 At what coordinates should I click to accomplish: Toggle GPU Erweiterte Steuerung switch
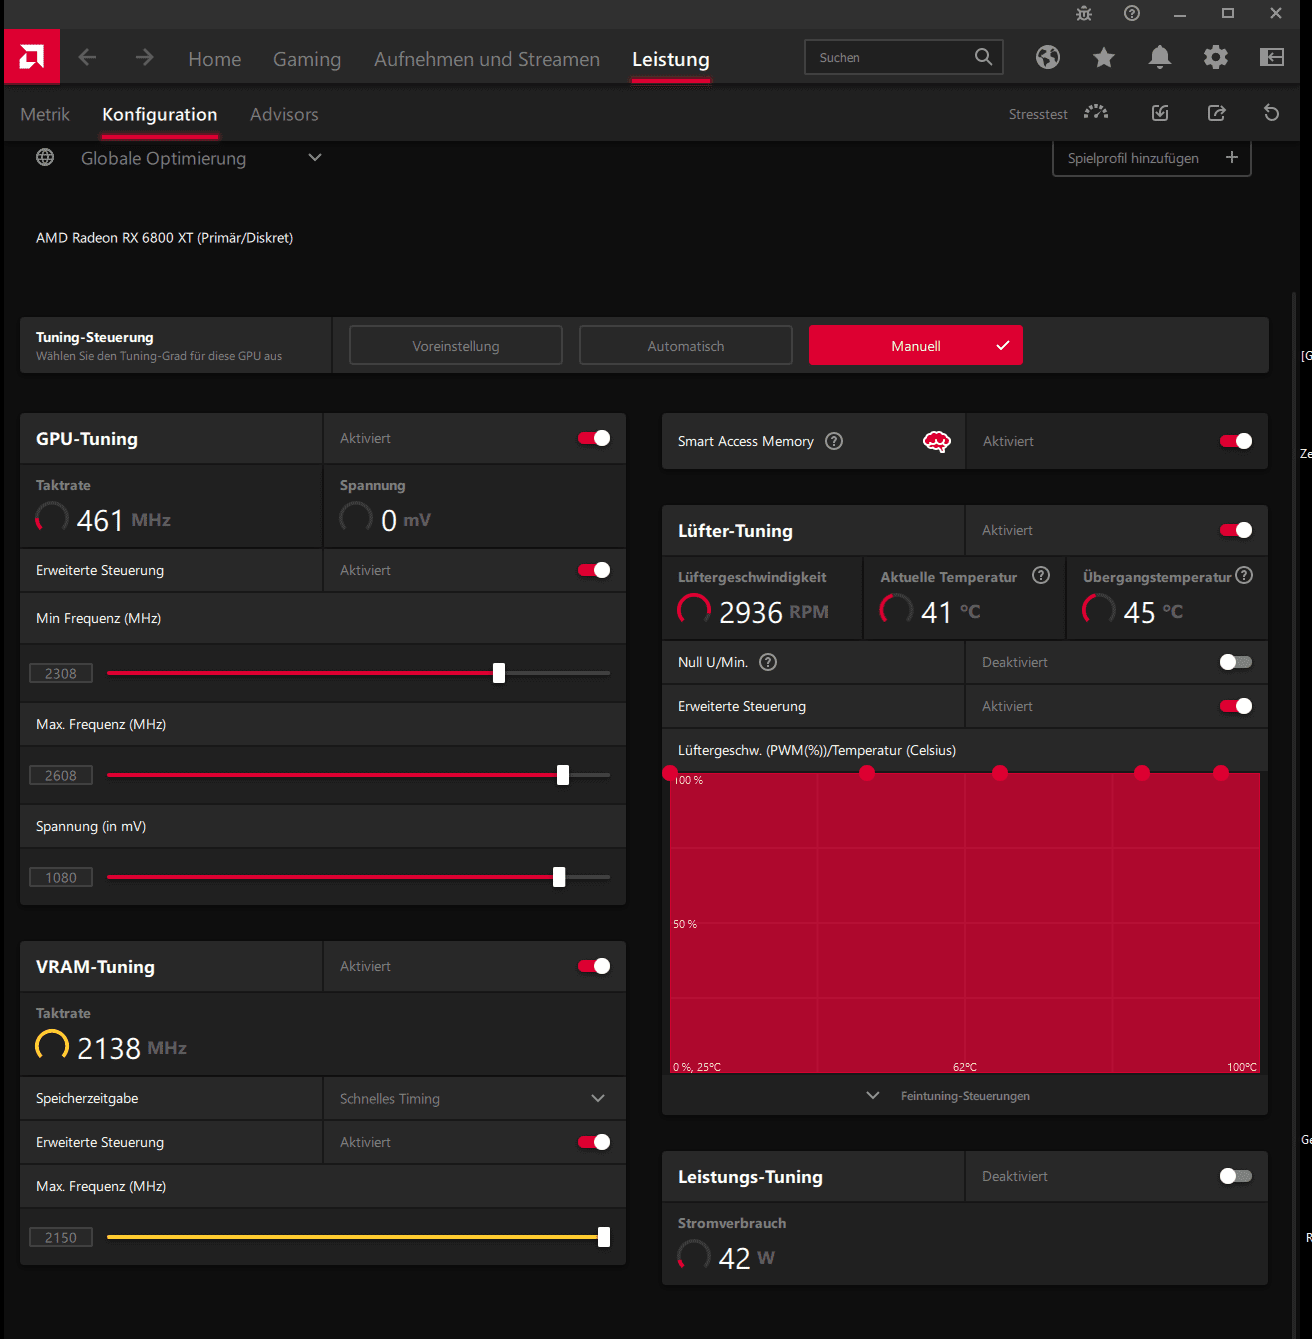tap(594, 570)
